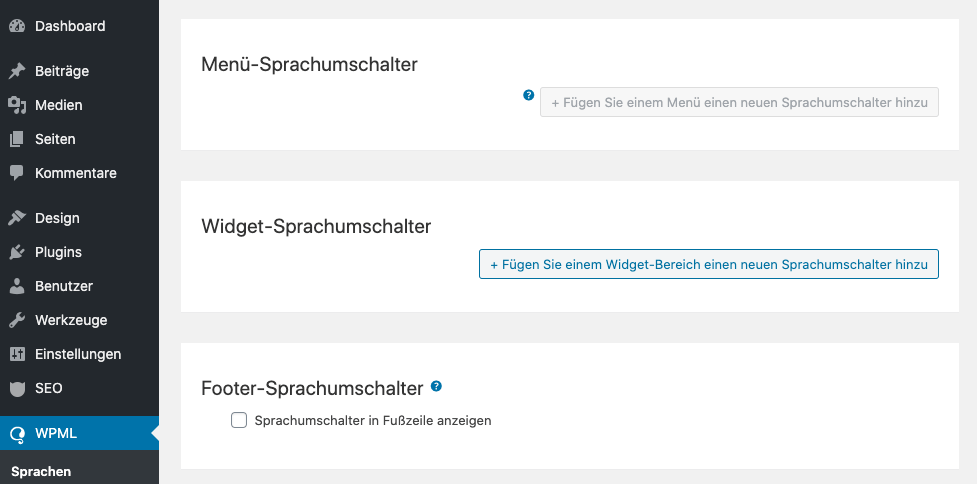Viewport: 977px width, 484px height.
Task: Click the Medien media icon
Action: [16, 105]
